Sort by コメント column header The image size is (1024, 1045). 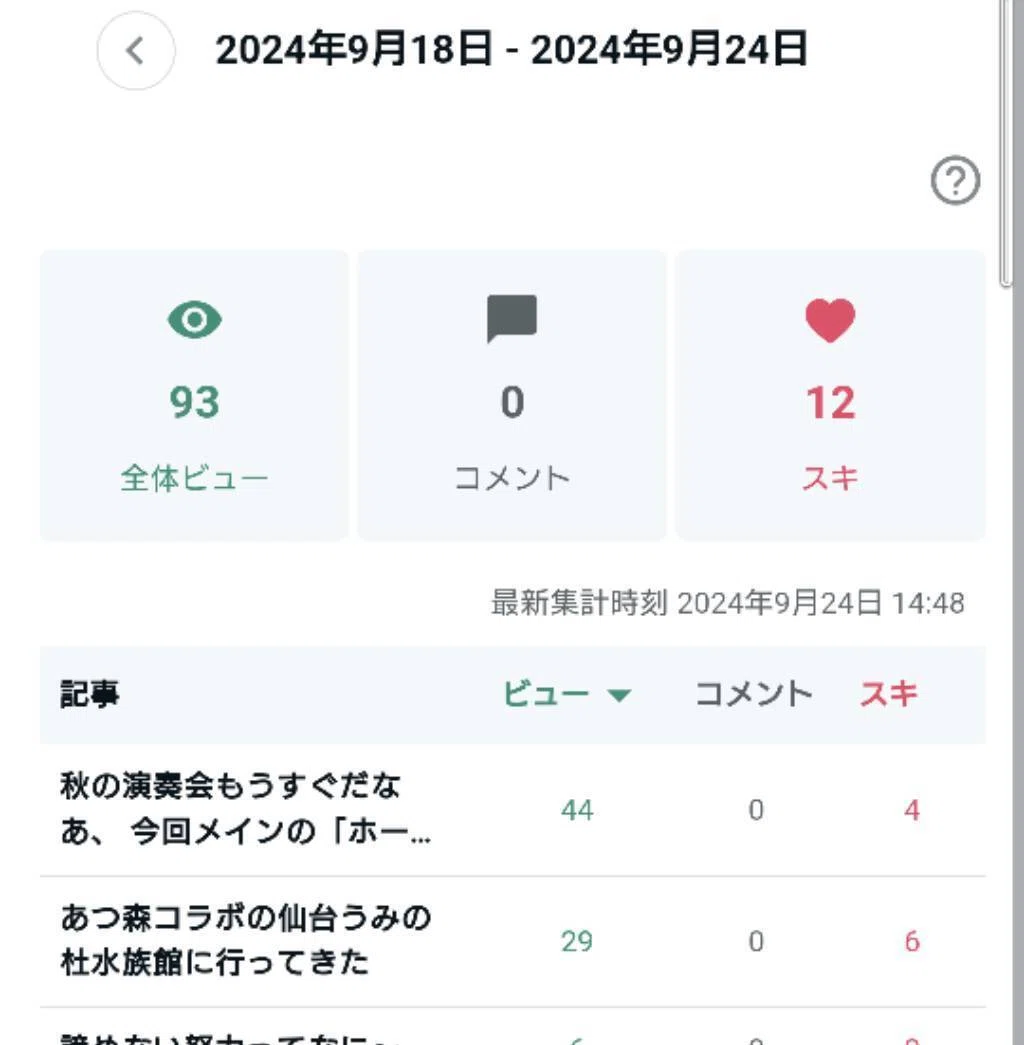coord(754,694)
